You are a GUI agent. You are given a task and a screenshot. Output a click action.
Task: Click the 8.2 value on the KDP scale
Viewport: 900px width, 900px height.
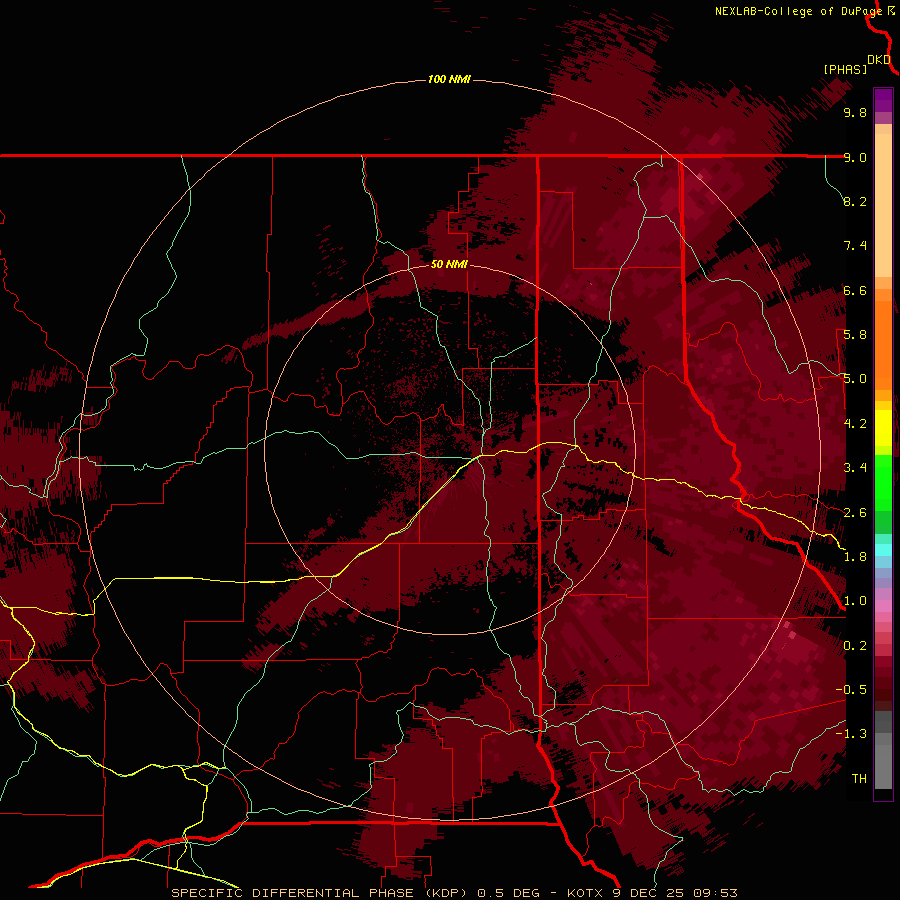coord(855,201)
